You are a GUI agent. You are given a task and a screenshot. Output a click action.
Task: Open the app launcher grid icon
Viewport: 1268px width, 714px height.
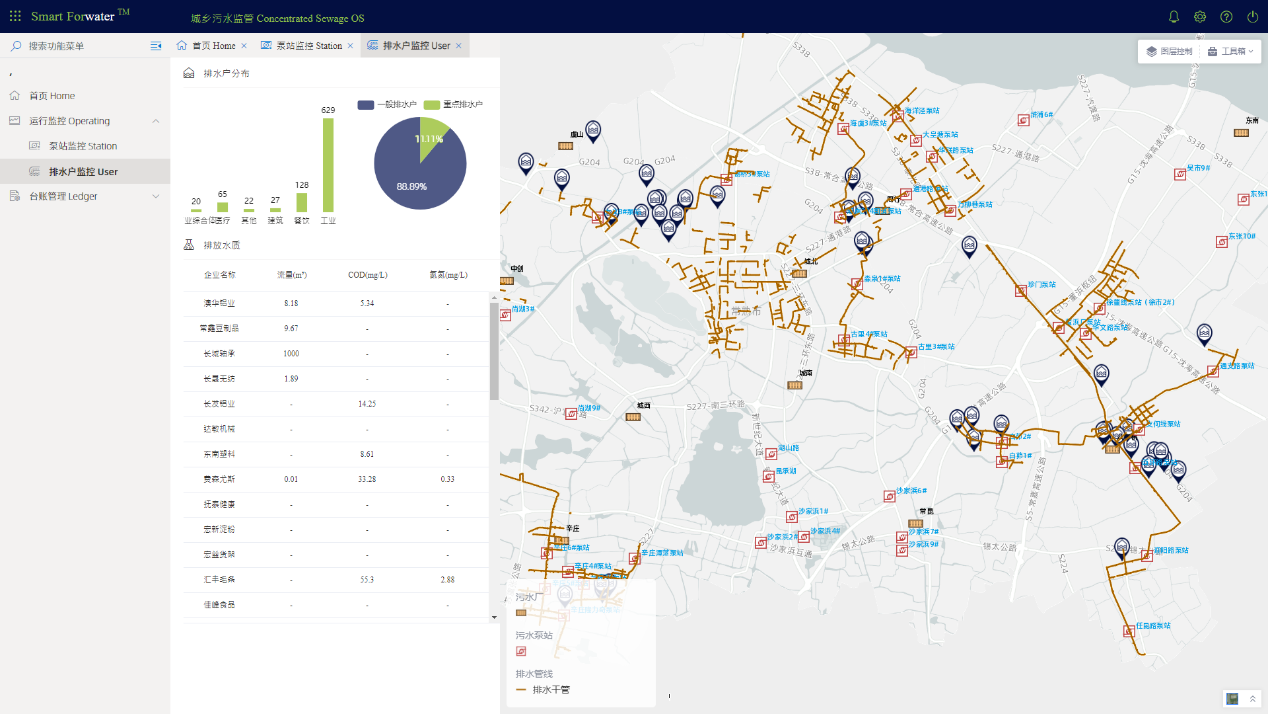tap(15, 16)
